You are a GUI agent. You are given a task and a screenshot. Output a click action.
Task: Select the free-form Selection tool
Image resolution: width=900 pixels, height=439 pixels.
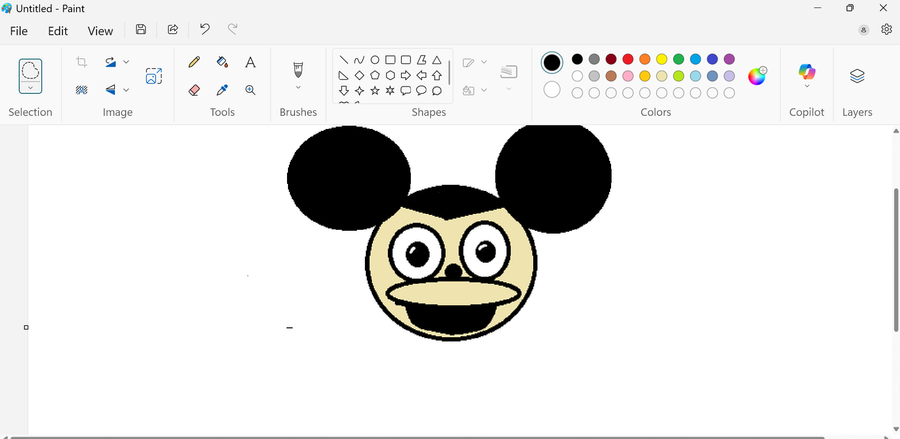tap(30, 70)
